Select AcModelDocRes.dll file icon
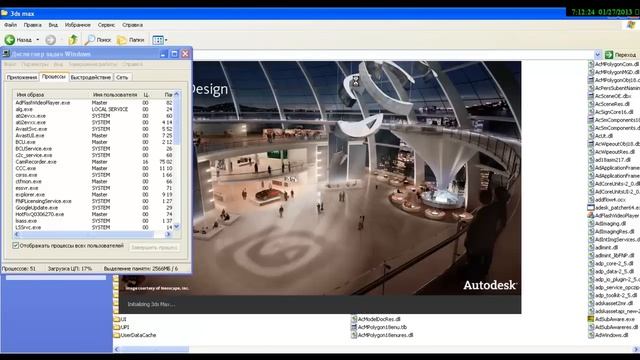The height and width of the screenshot is (360, 640). 354,319
